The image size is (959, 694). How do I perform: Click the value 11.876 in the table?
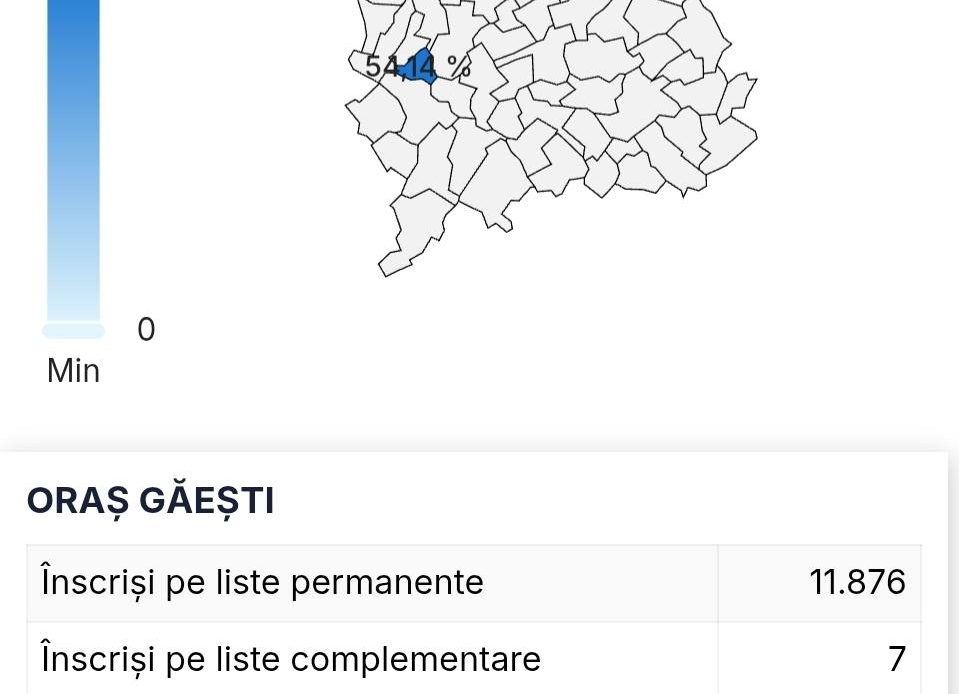point(857,582)
